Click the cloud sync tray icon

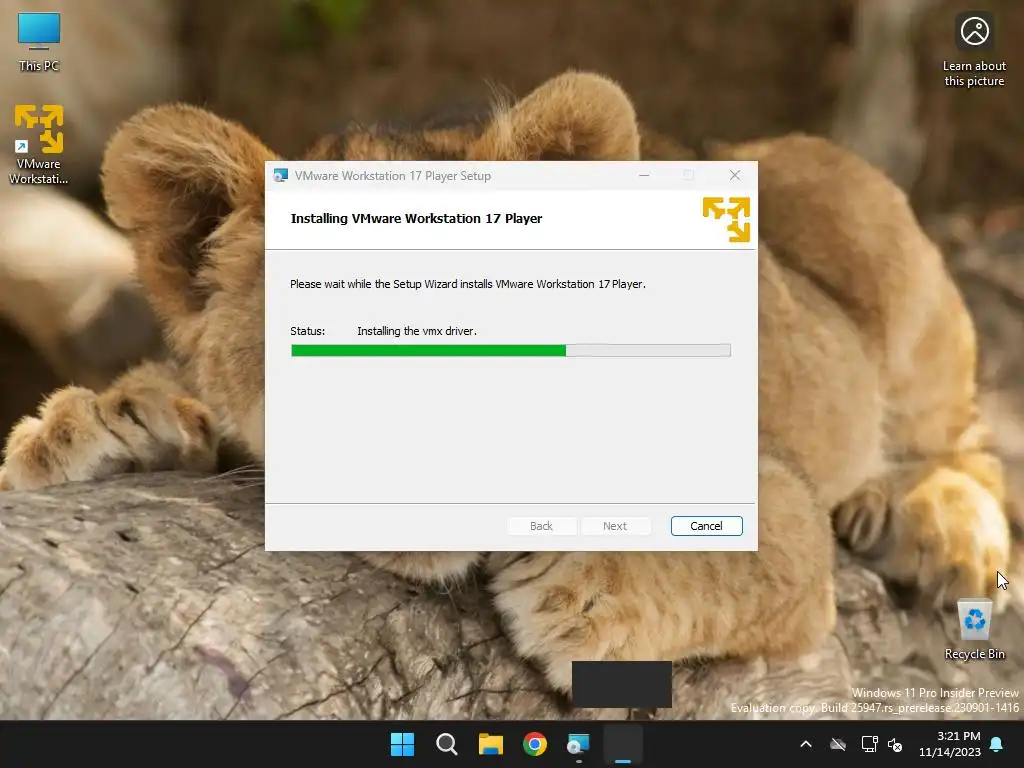click(x=838, y=744)
